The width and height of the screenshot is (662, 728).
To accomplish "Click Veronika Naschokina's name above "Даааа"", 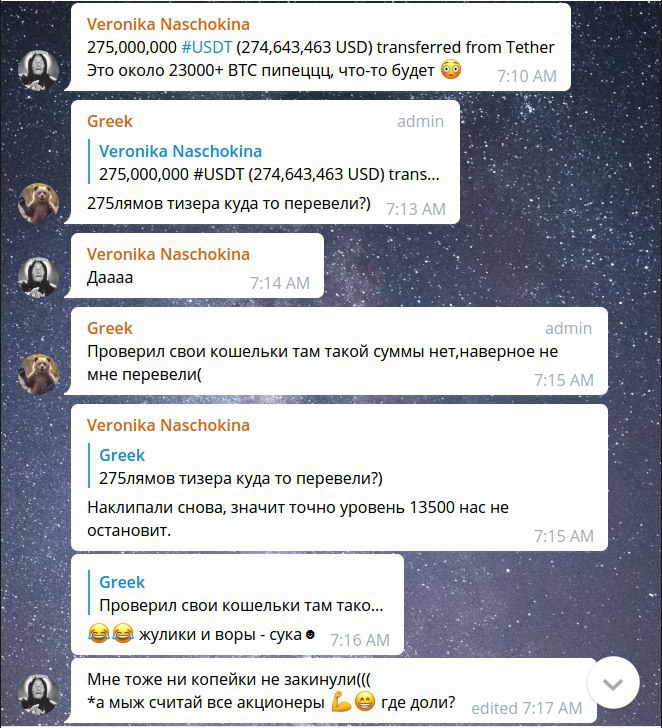I will pos(168,254).
